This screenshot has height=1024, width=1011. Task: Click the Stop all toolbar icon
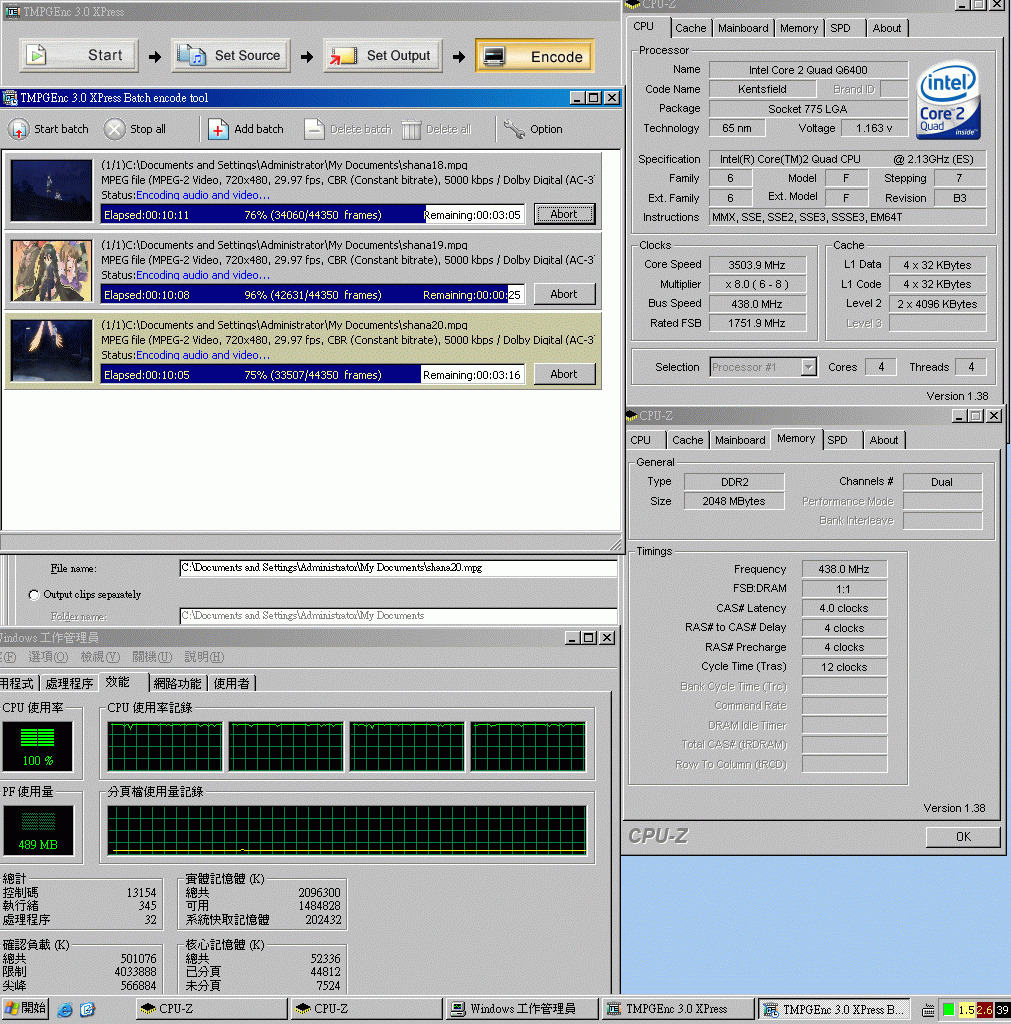[114, 129]
